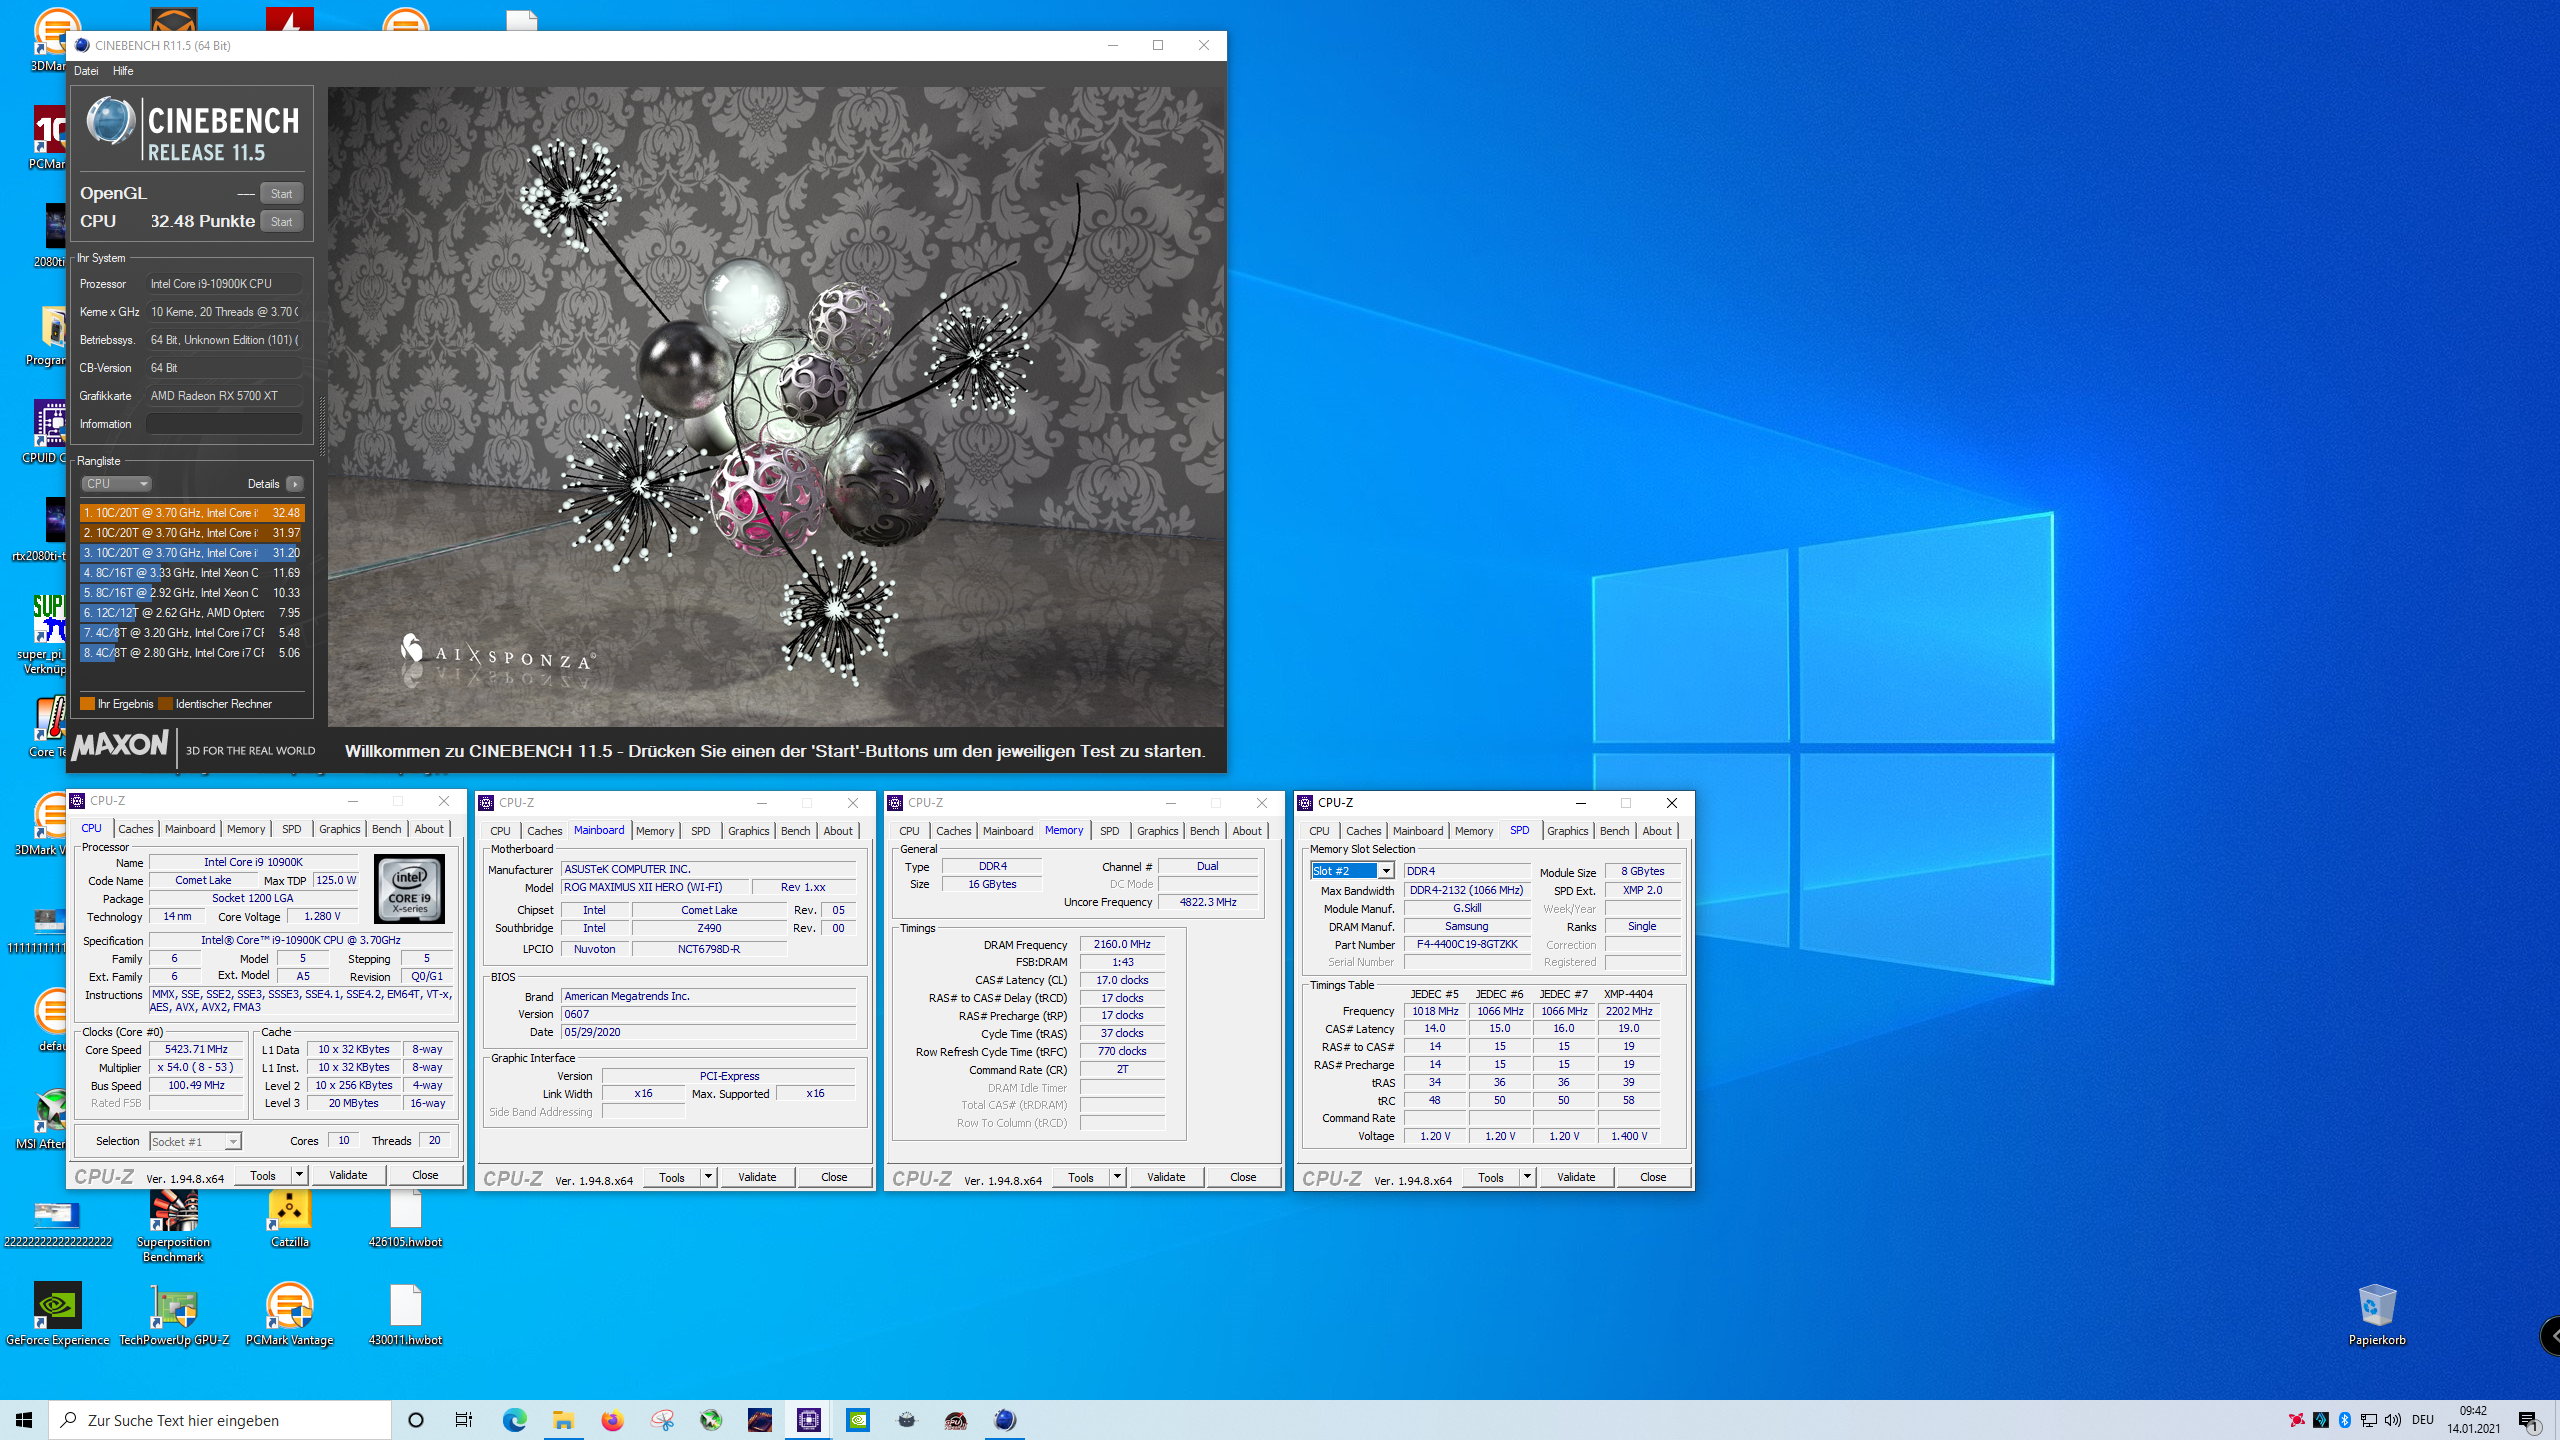
Task: Select the 430011.hwbot file on desktop
Action: tap(405, 1315)
